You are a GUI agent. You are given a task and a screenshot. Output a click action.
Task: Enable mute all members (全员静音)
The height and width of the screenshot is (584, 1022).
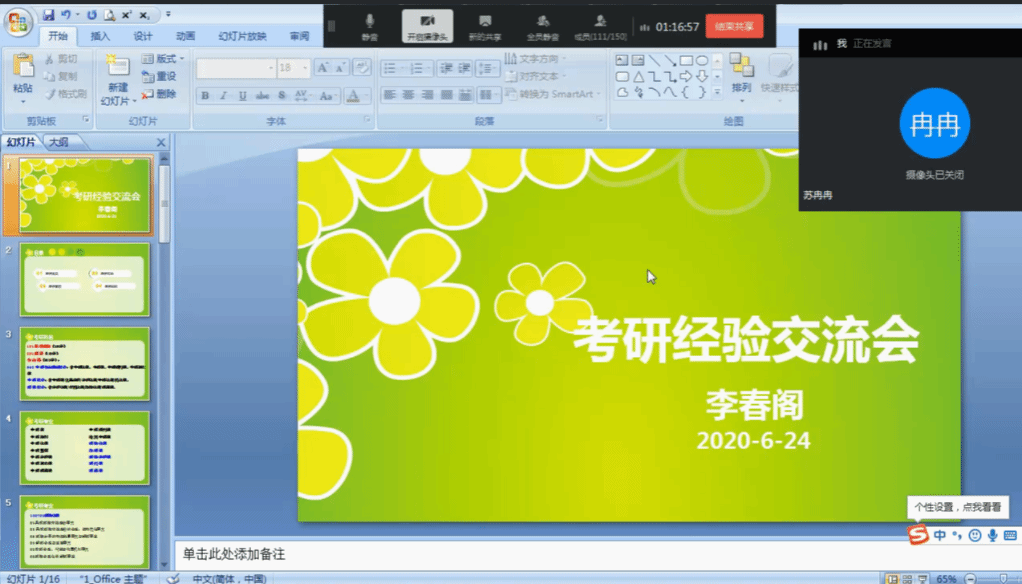click(x=543, y=25)
